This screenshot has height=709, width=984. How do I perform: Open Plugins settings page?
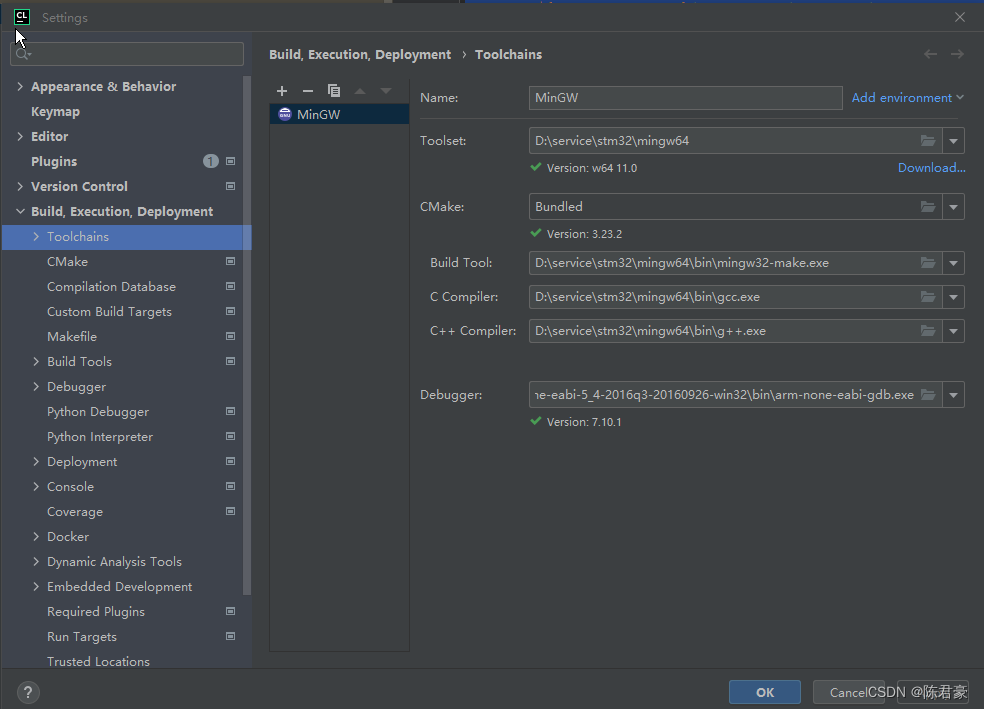pyautogui.click(x=54, y=161)
